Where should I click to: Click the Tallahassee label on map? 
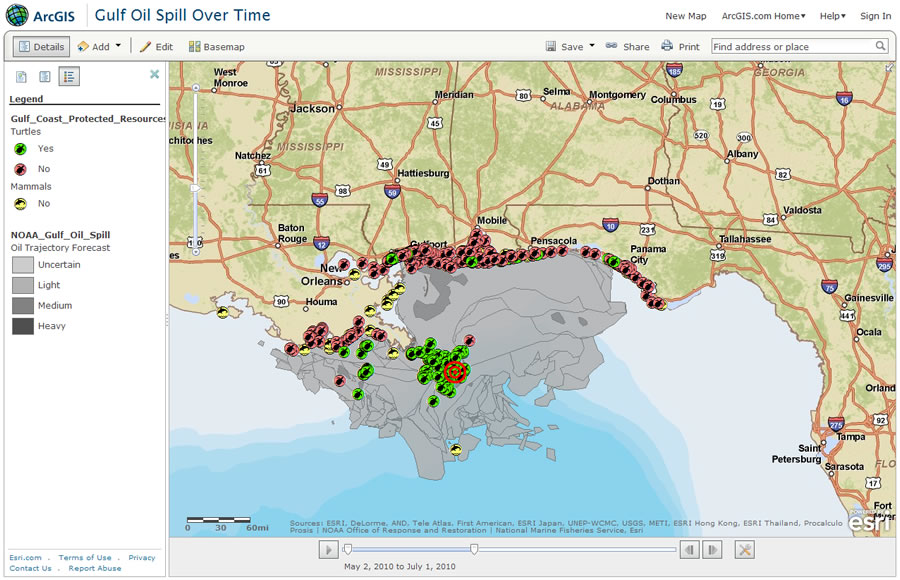click(x=745, y=239)
